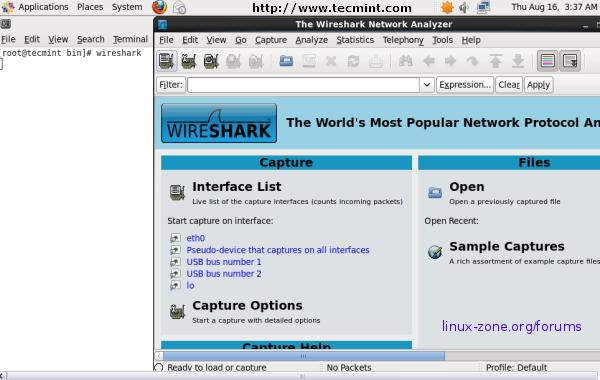Open a capture file via the folder toolbar icon

286,61
